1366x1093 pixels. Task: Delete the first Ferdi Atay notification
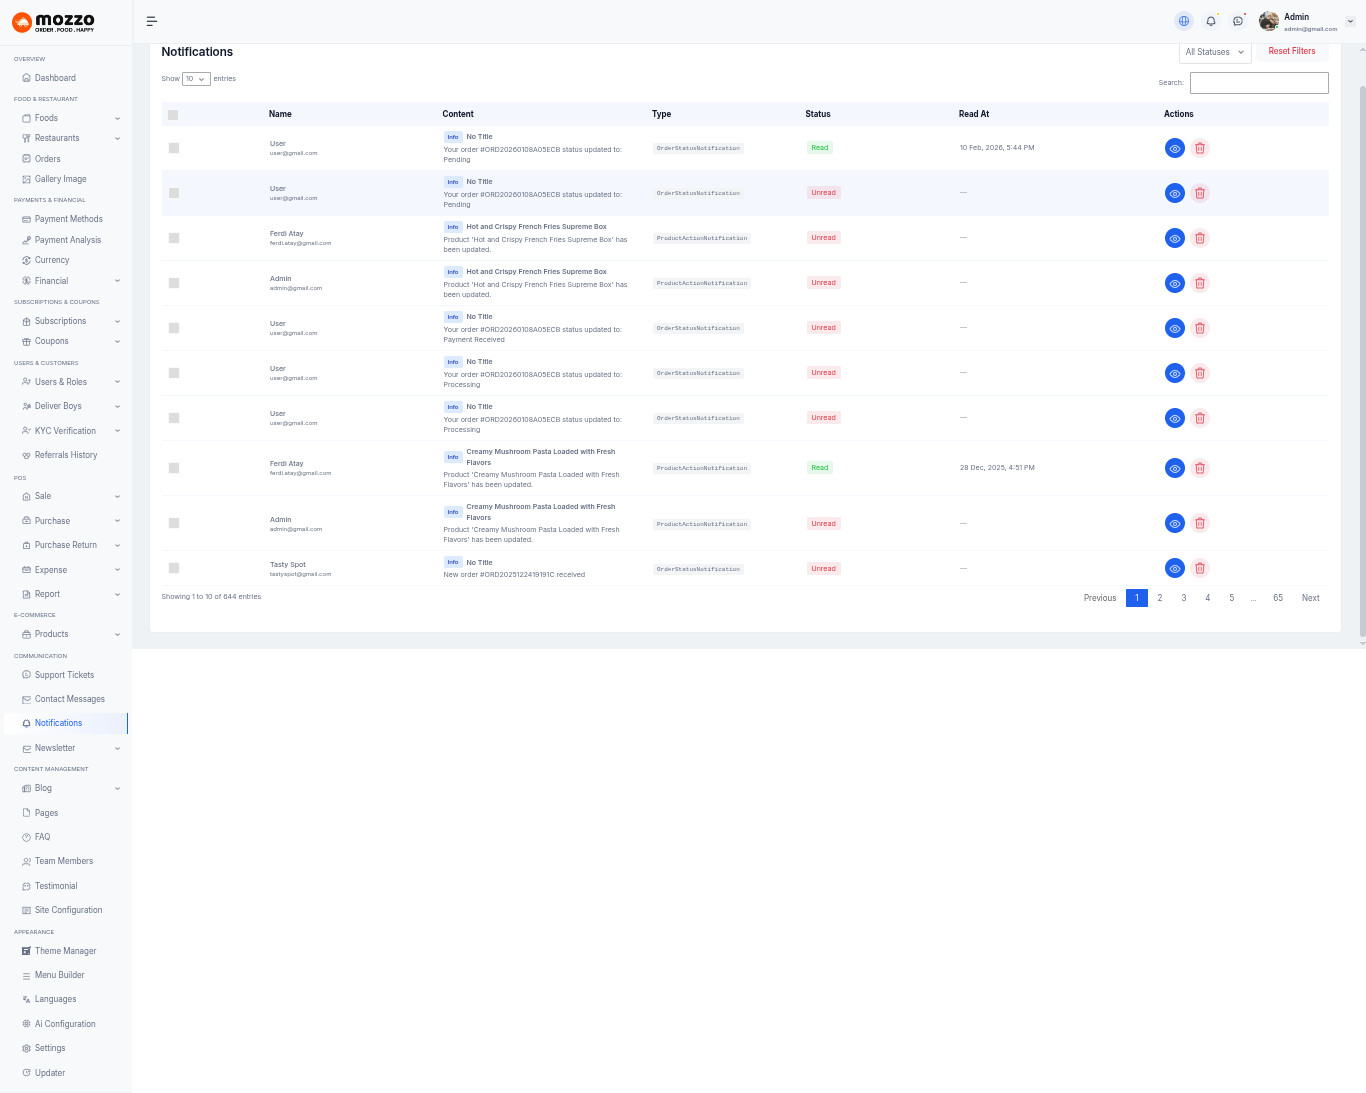point(1200,238)
